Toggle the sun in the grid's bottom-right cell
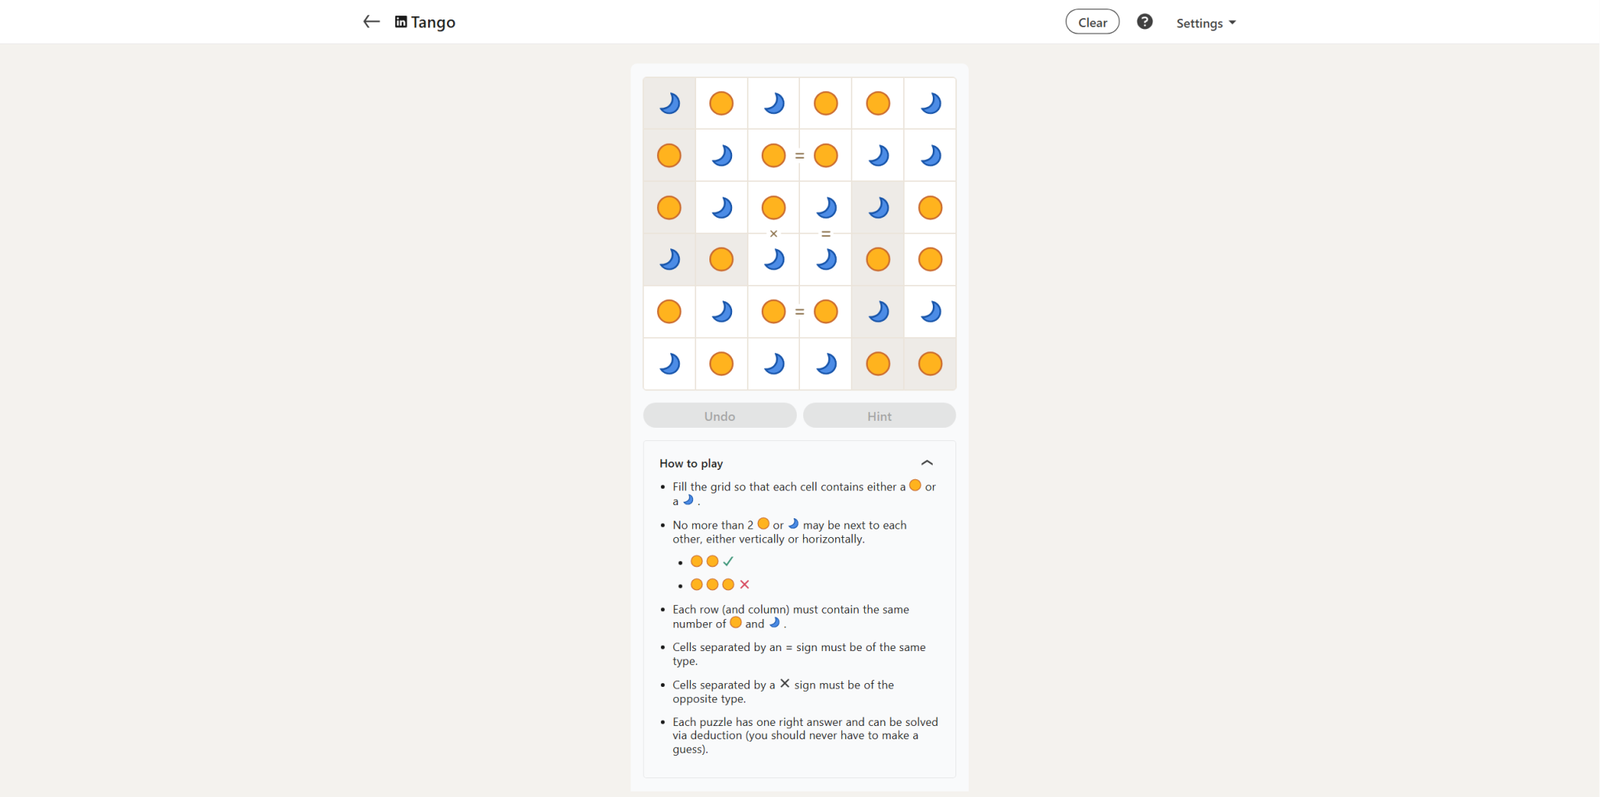This screenshot has height=797, width=1600. (930, 364)
